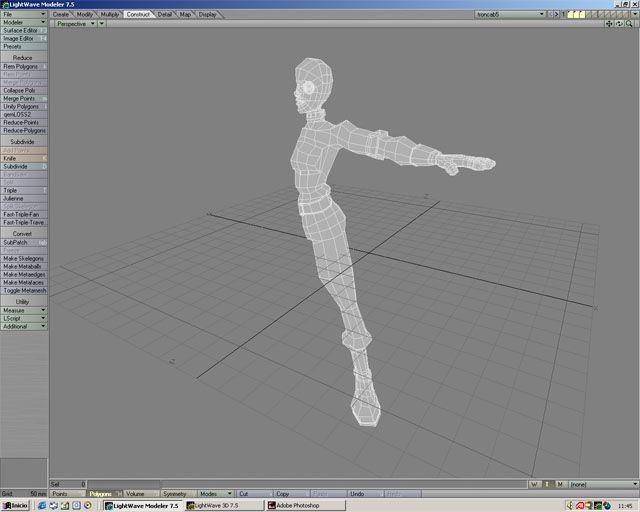Select the M morph map button

click(x=560, y=484)
